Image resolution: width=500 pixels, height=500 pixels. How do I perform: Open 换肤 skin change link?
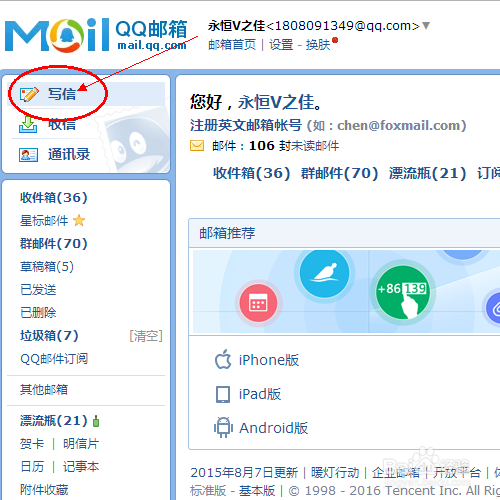[318, 44]
